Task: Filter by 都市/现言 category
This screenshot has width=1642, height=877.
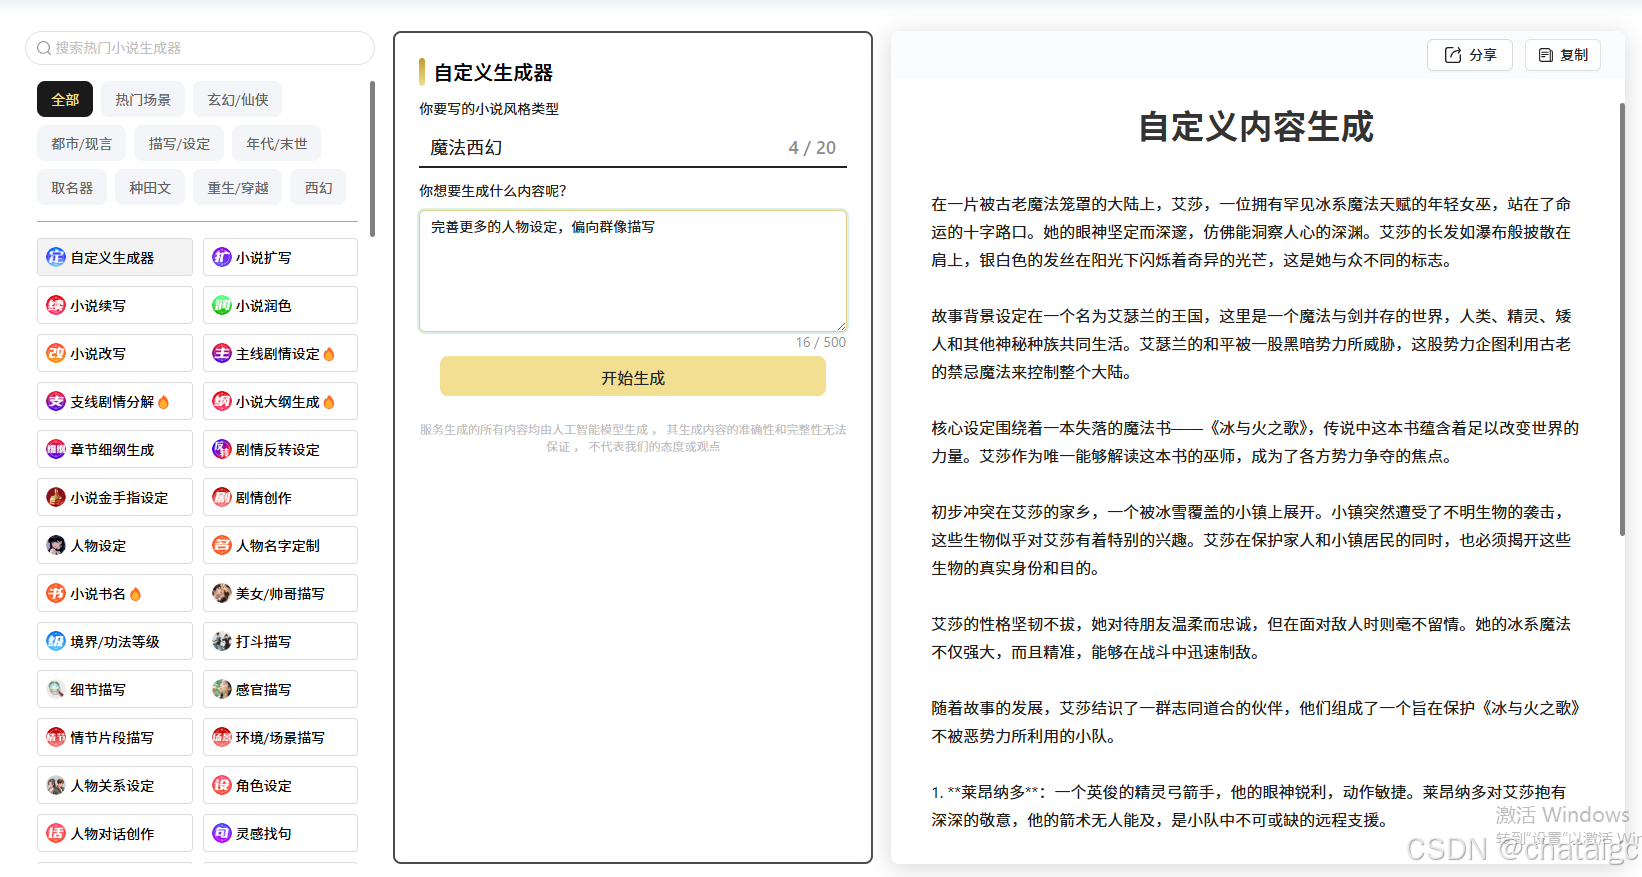Action: pyautogui.click(x=82, y=143)
